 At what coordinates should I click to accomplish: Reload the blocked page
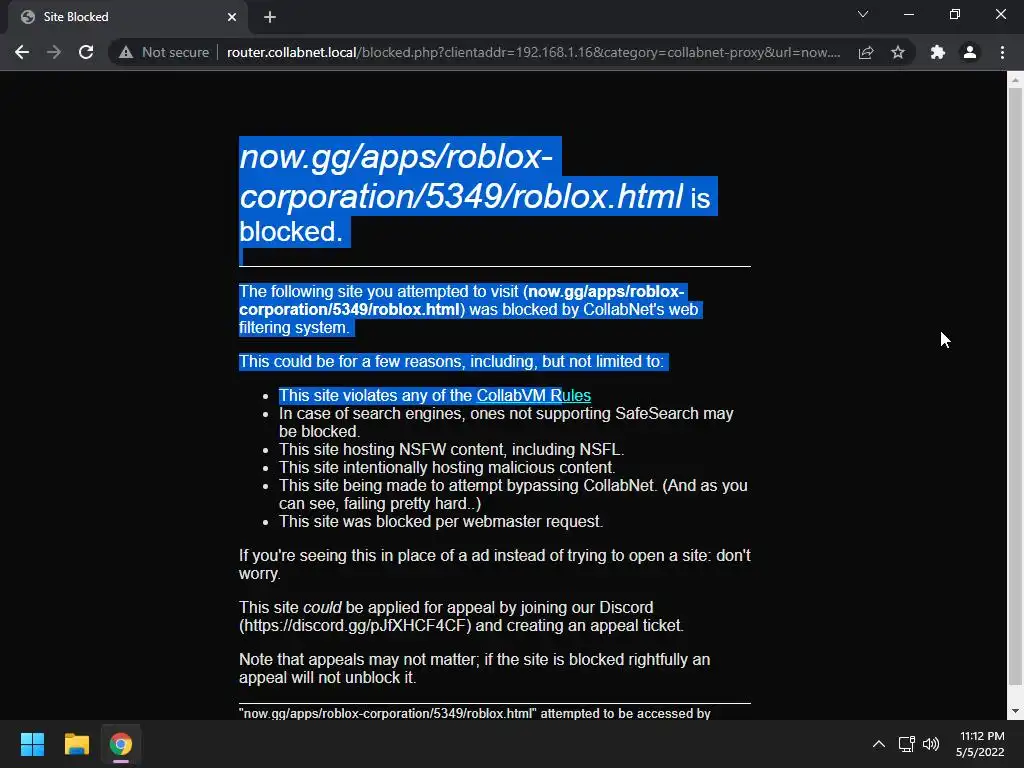[x=86, y=52]
